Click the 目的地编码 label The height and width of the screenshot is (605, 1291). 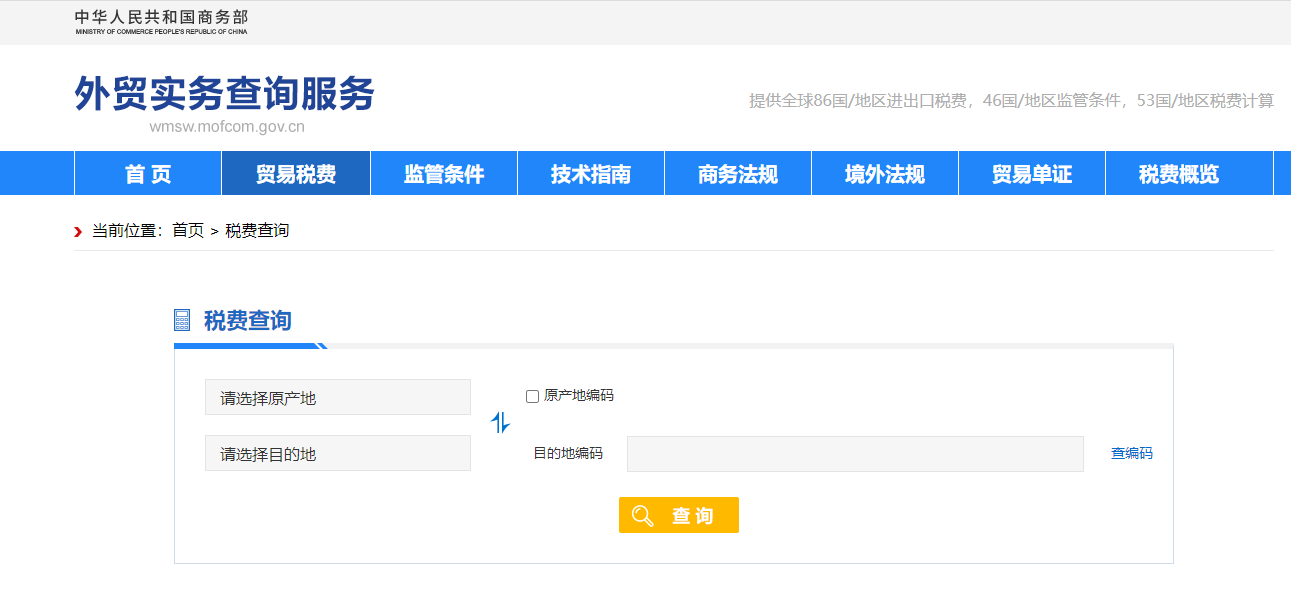click(568, 453)
